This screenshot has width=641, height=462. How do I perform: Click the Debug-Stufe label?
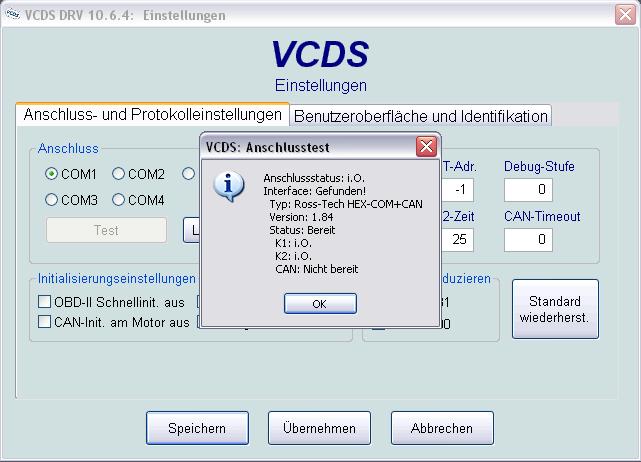point(539,166)
